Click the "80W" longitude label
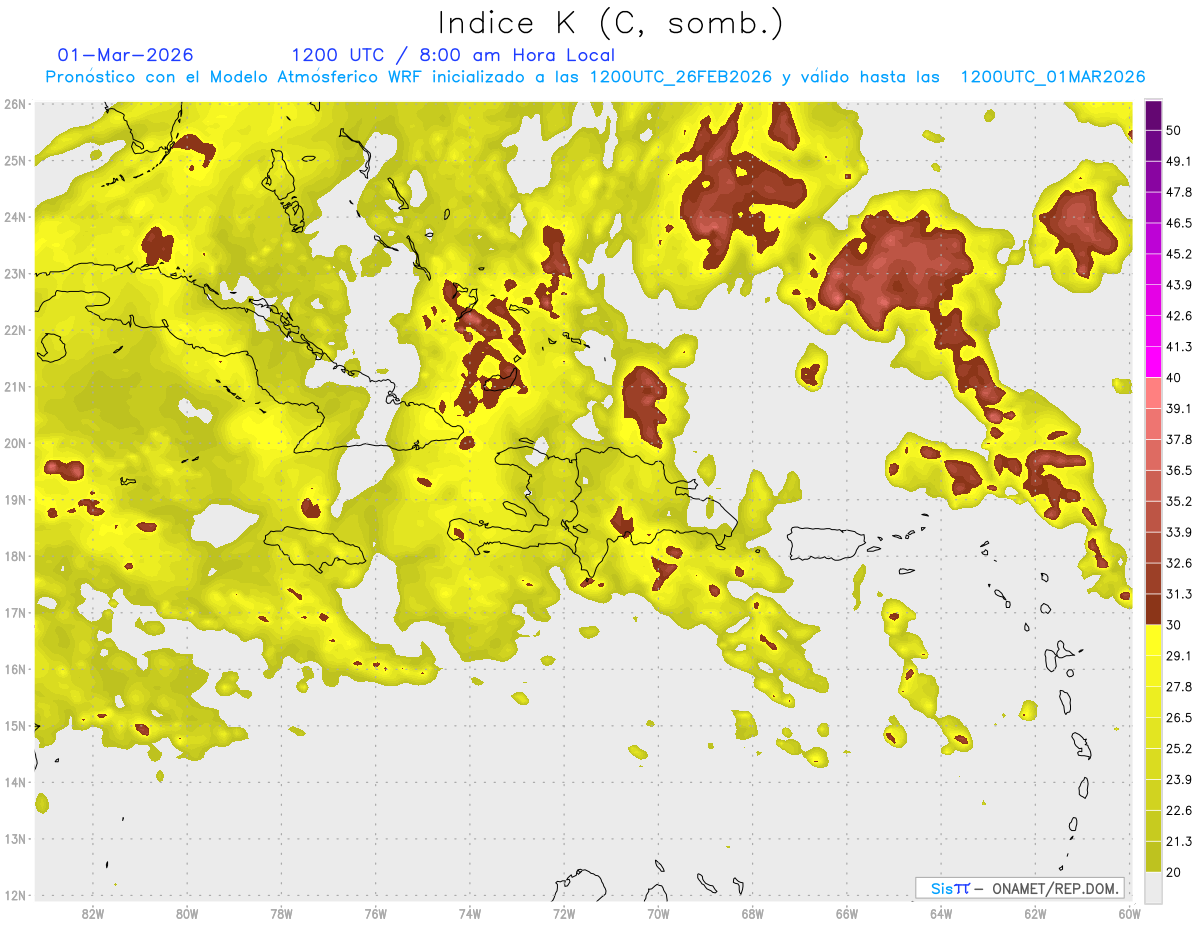Viewport: 1200px width, 927px height. (186, 914)
